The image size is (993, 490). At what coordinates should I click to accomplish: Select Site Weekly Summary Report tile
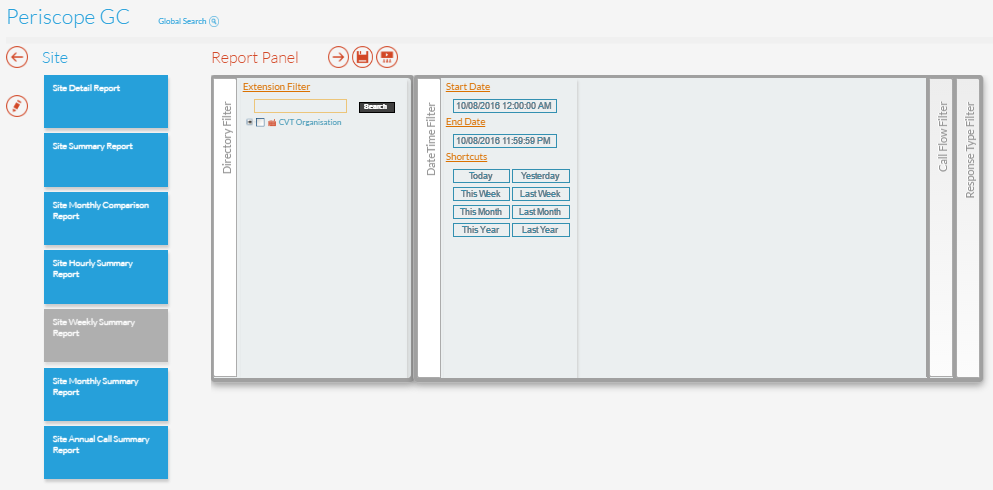[x=106, y=336]
